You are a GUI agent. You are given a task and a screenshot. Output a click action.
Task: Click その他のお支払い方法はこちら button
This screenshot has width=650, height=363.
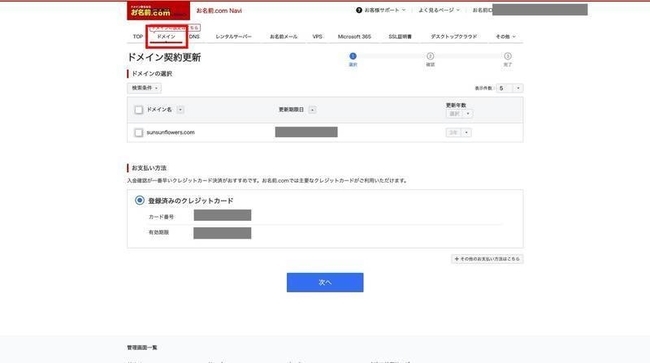pyautogui.click(x=487, y=259)
